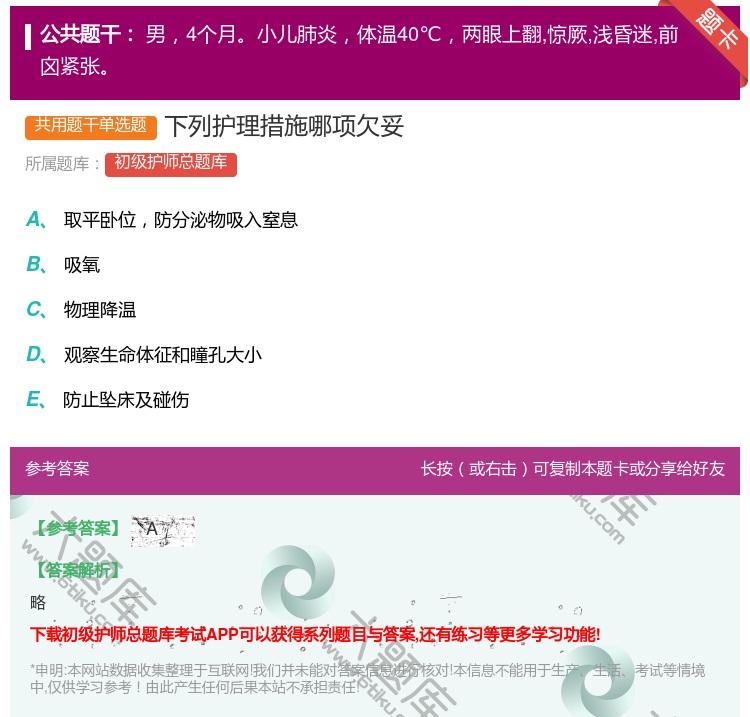Click the 【参考答案】 green label

(77, 529)
